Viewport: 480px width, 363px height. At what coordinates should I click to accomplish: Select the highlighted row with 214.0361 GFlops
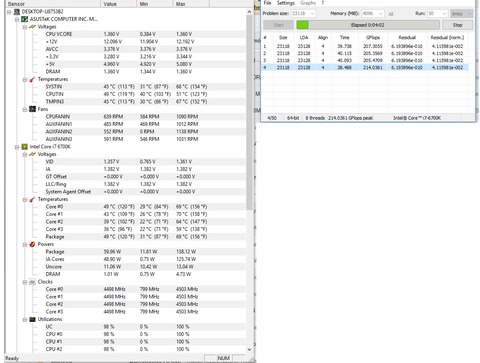click(x=365, y=67)
